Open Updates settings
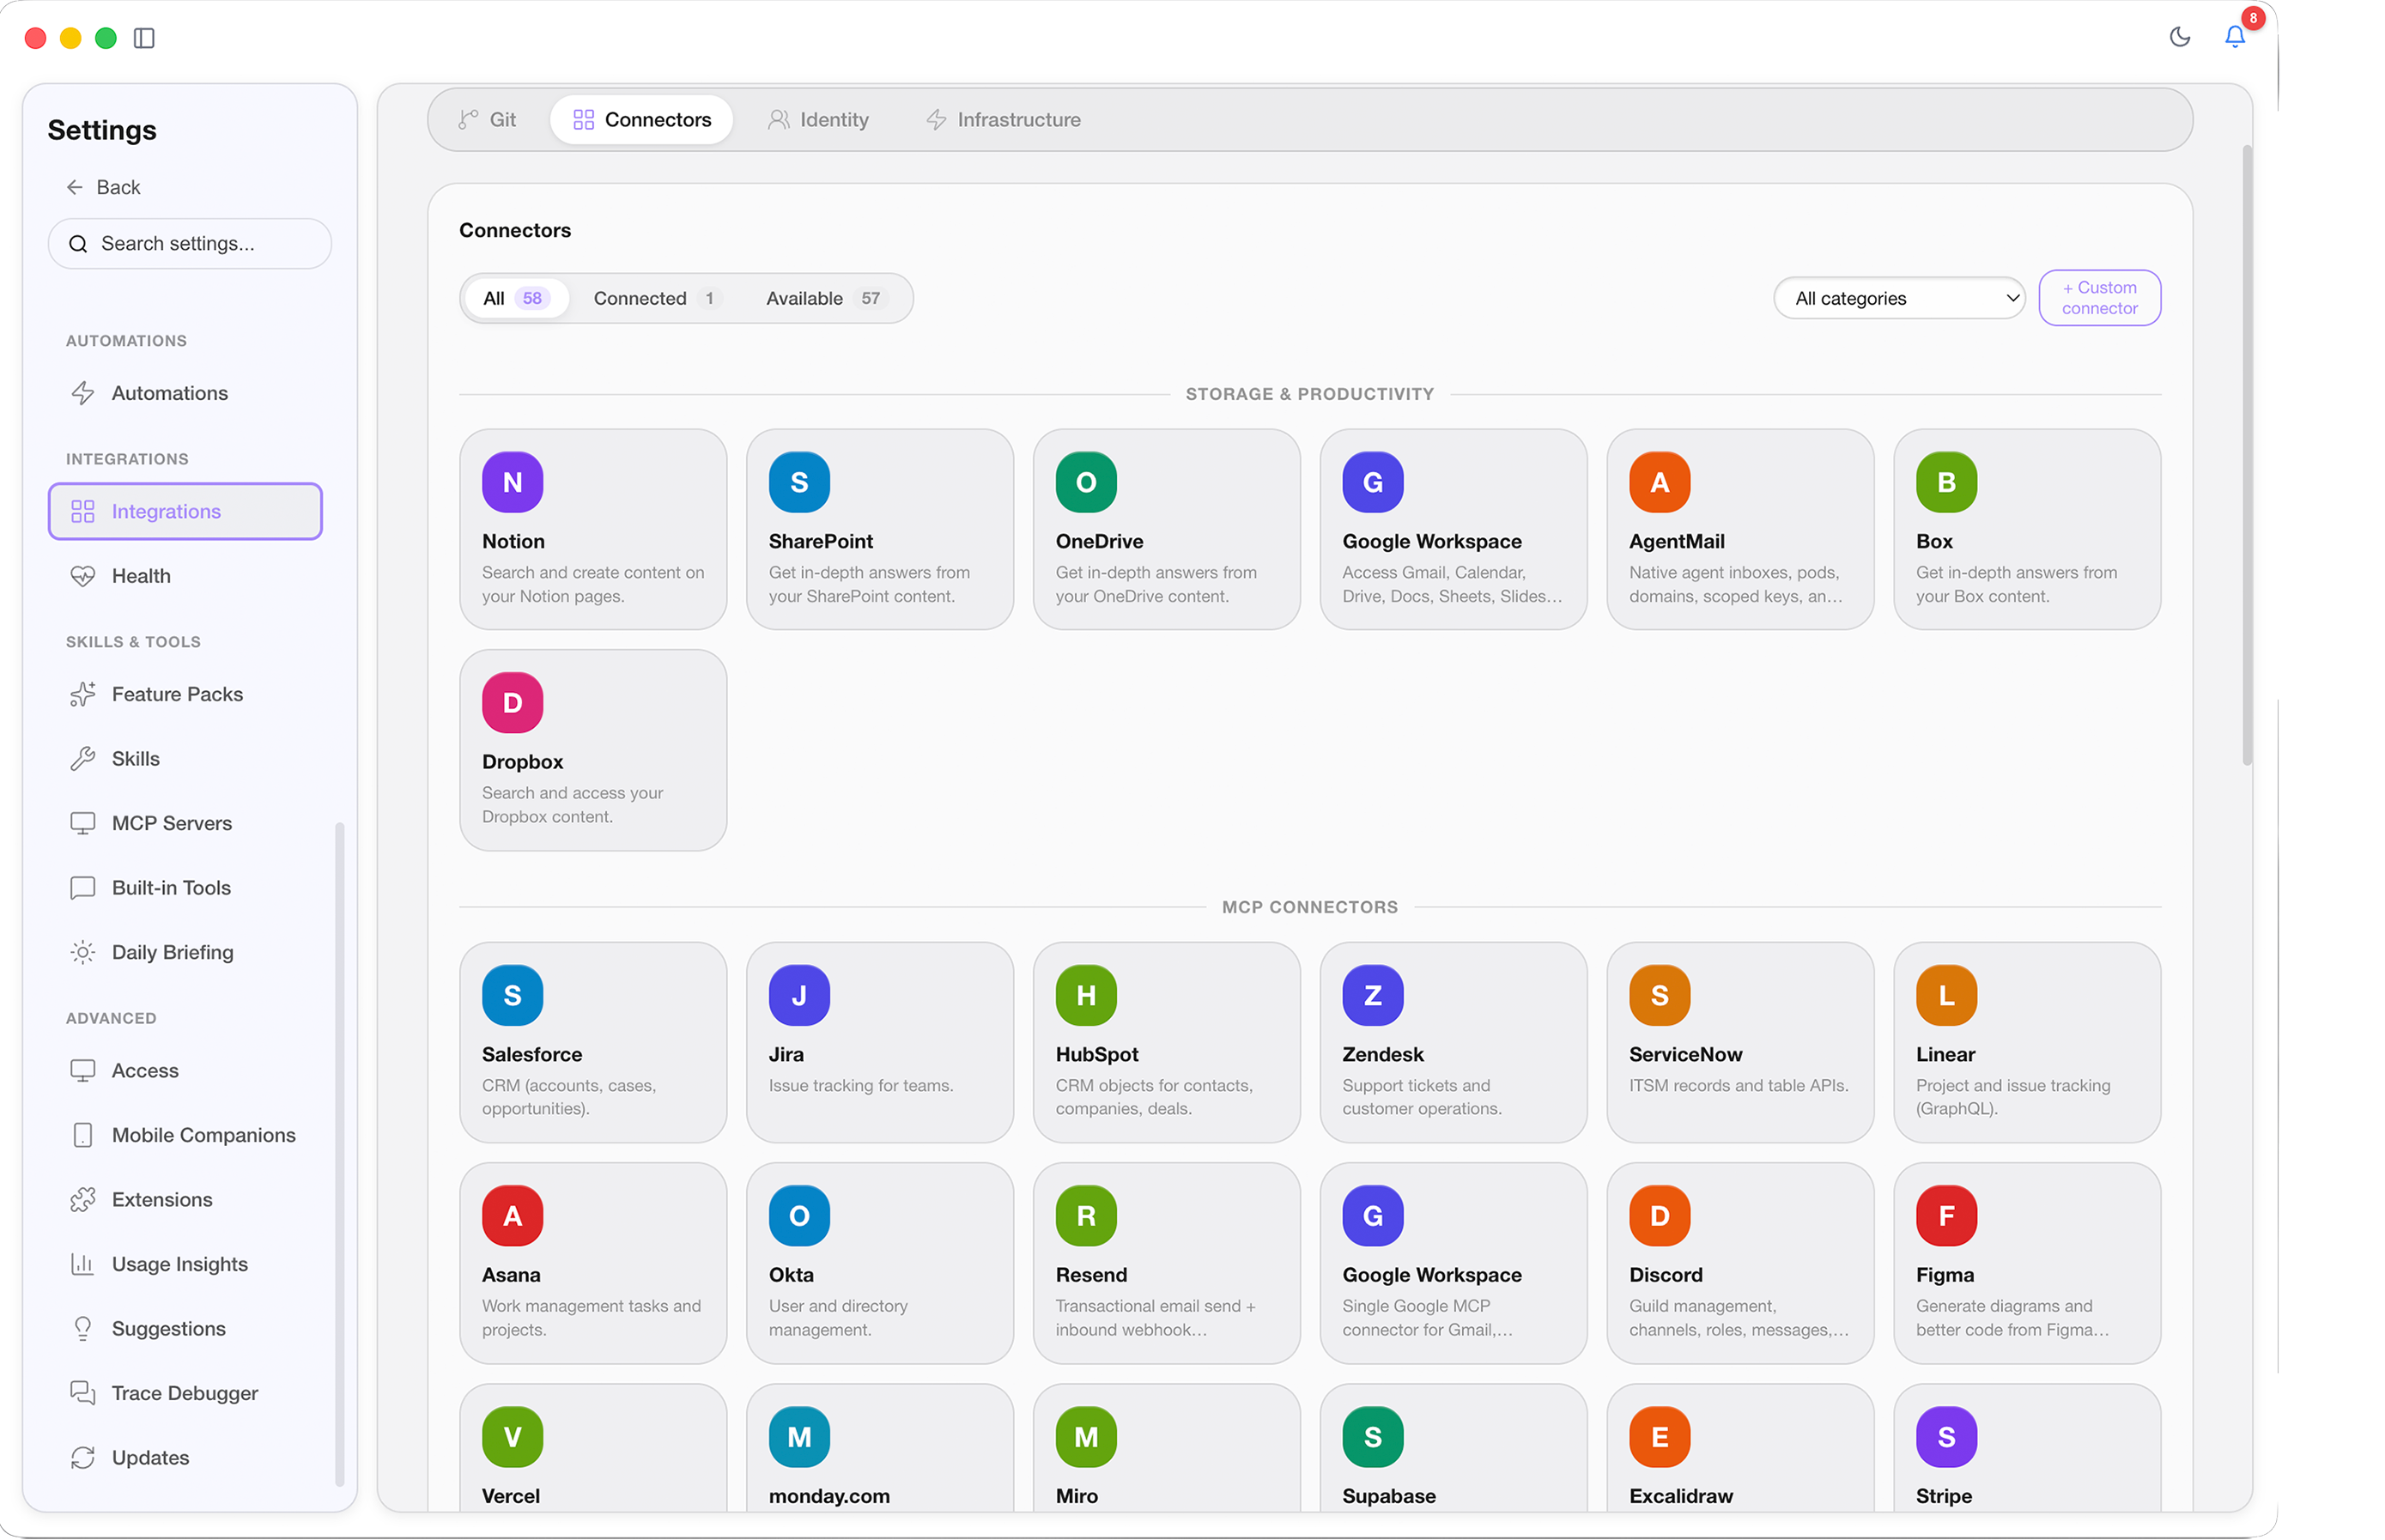 [x=185, y=1457]
